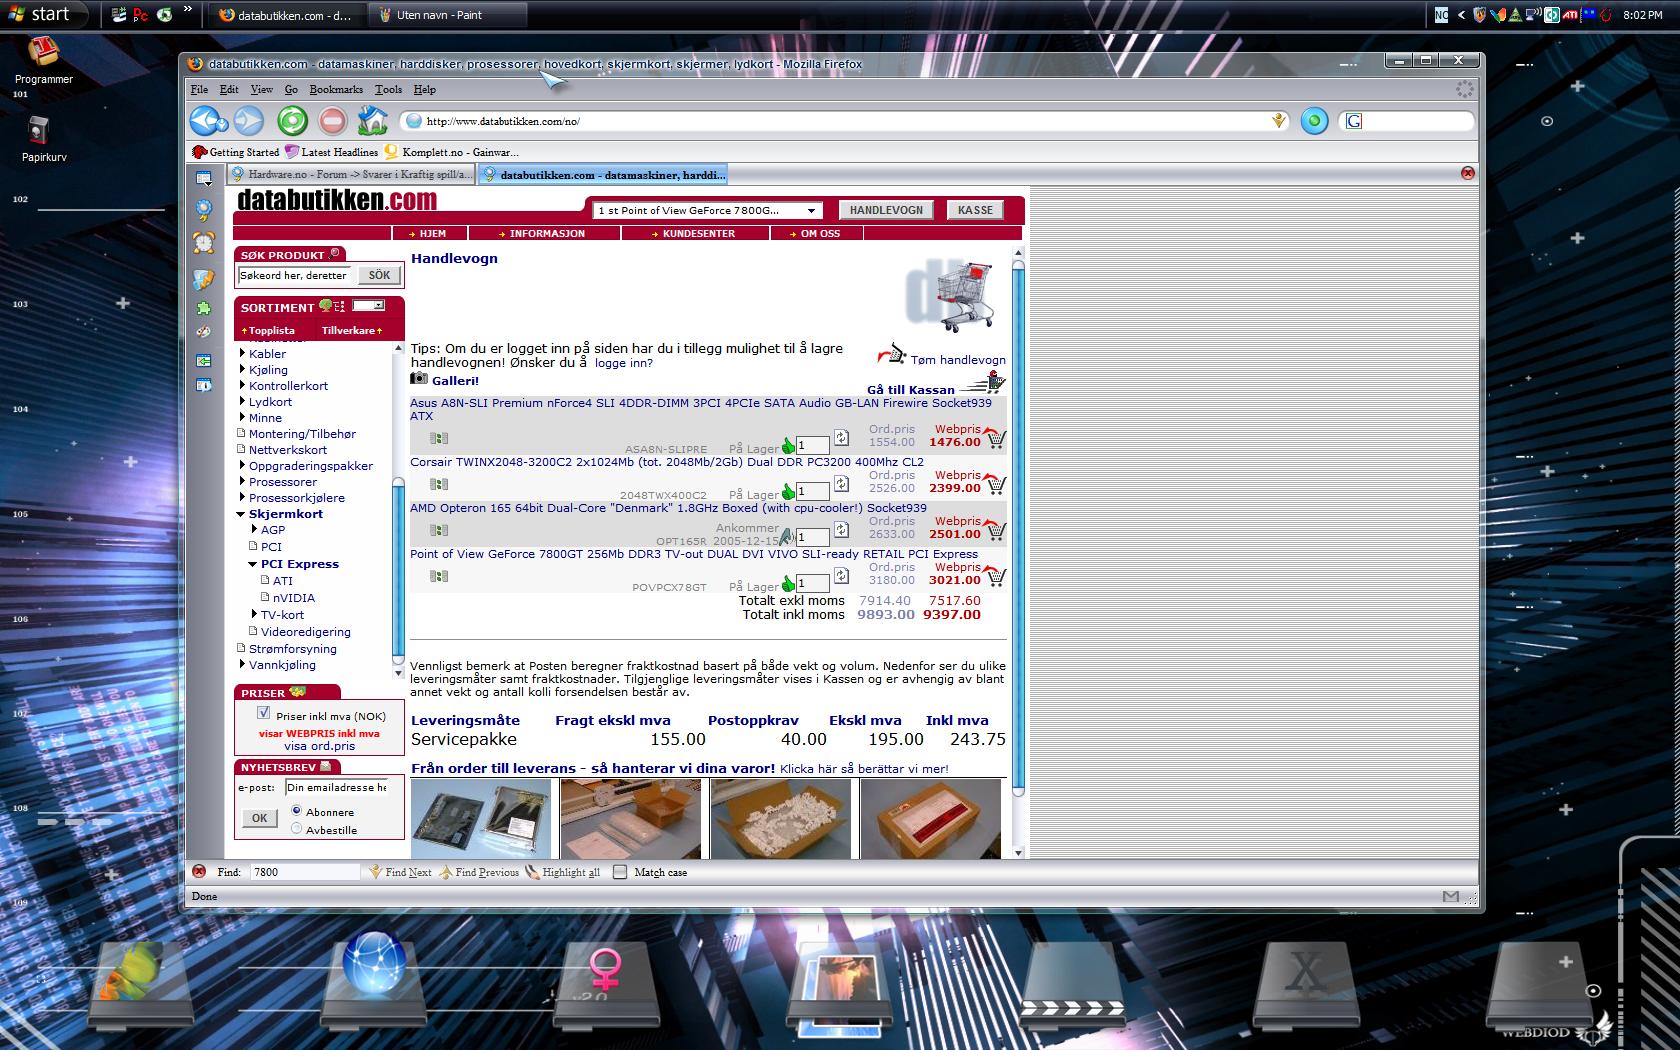Viewport: 1680px width, 1050px height.
Task: Expand the Prosessorer category
Action: pyautogui.click(x=242, y=481)
